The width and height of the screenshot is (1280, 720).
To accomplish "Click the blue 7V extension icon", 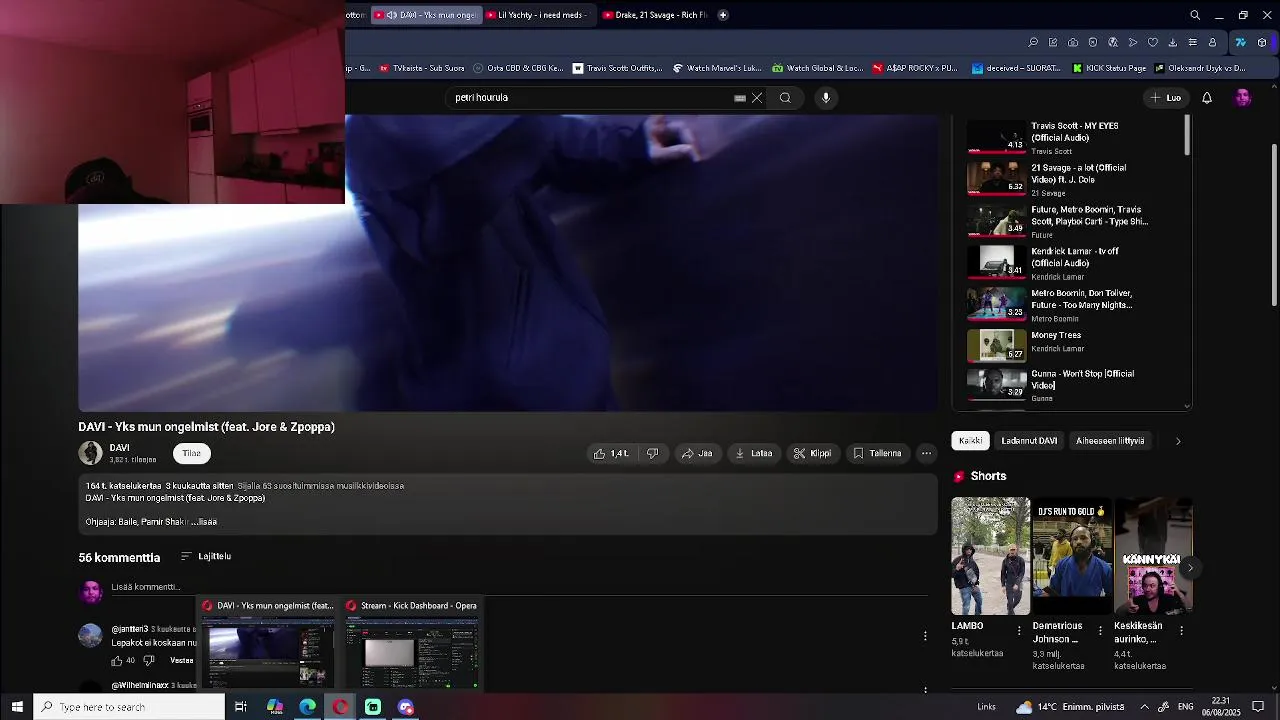I will [x=1240, y=42].
